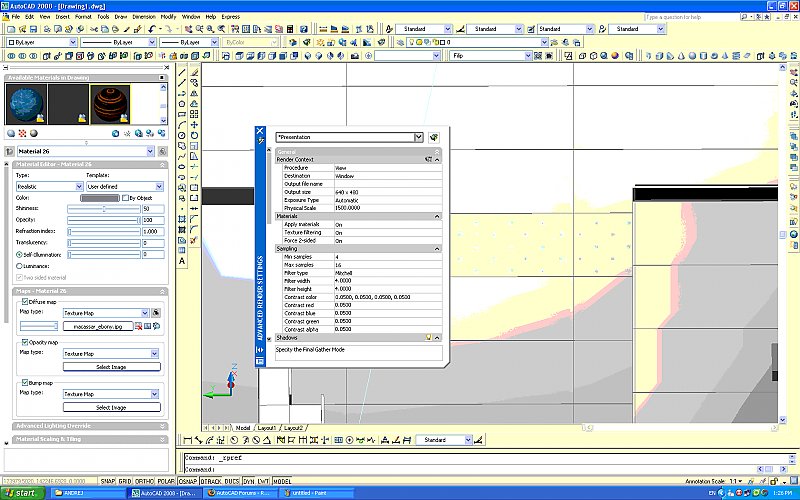Image resolution: width=800 pixels, height=500 pixels.
Task: Select the blue sphere material thumbnail
Action: pos(25,104)
